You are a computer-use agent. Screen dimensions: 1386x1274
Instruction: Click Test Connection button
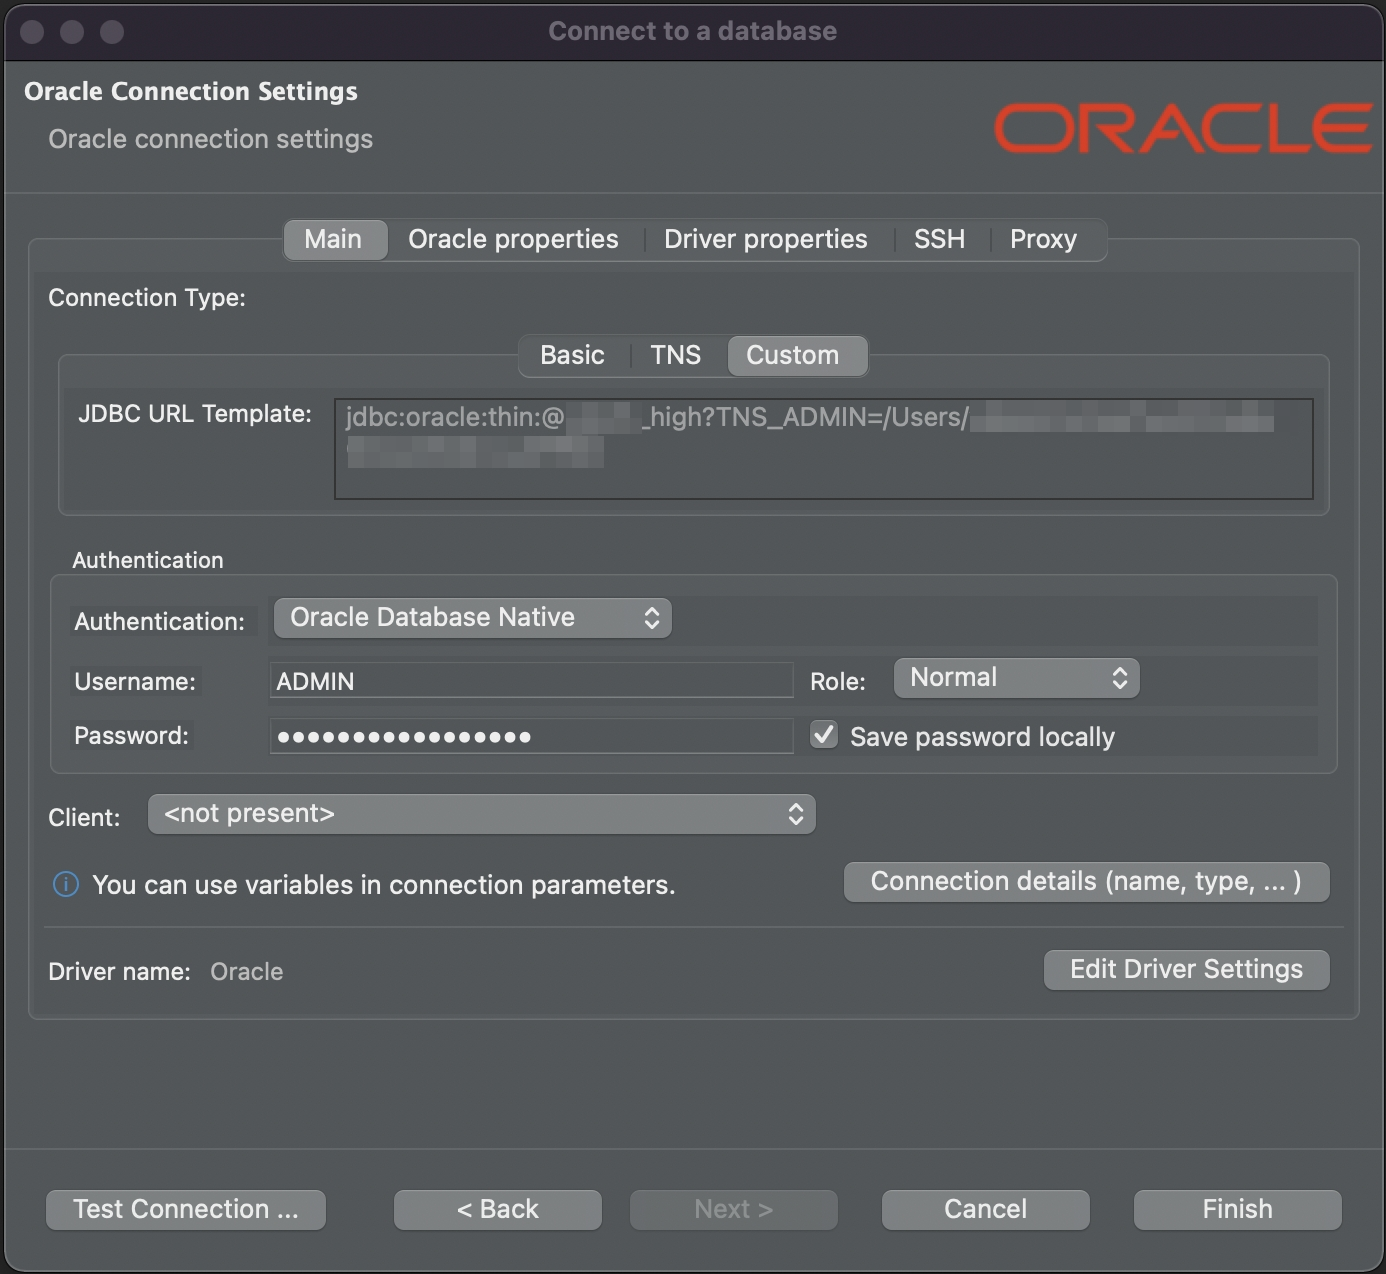(x=186, y=1210)
